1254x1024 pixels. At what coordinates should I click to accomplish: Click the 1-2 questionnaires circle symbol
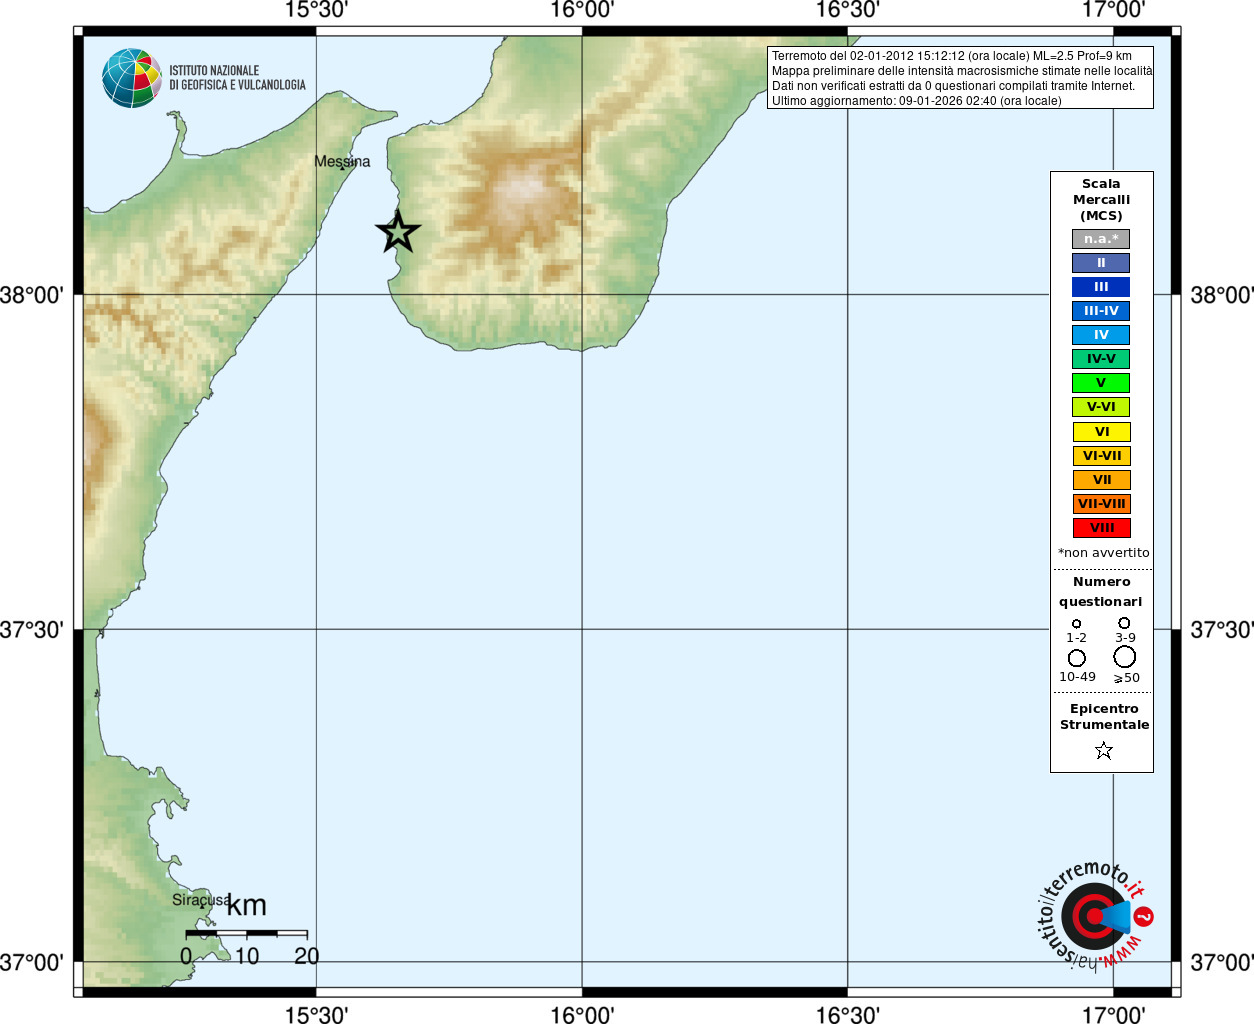(1076, 624)
